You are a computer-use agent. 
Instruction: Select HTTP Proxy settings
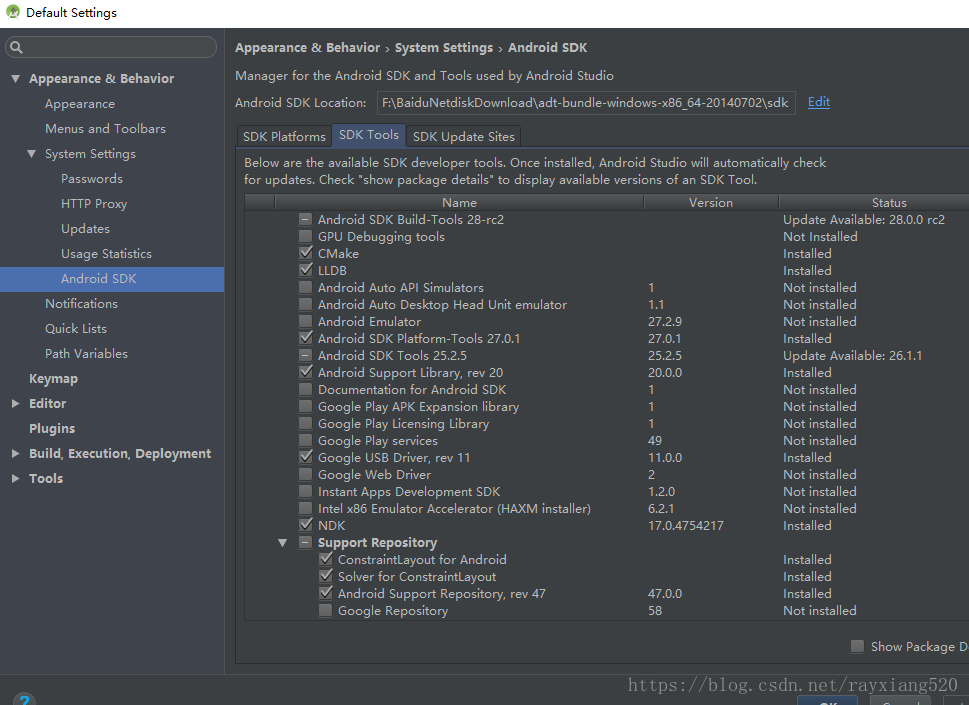tap(94, 204)
